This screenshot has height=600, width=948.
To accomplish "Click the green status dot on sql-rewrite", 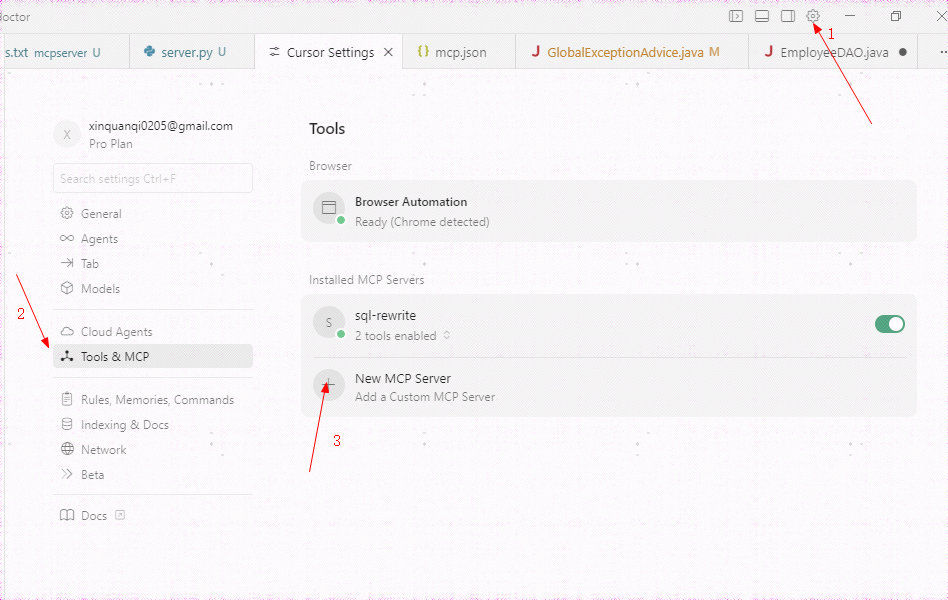I will coord(341,334).
